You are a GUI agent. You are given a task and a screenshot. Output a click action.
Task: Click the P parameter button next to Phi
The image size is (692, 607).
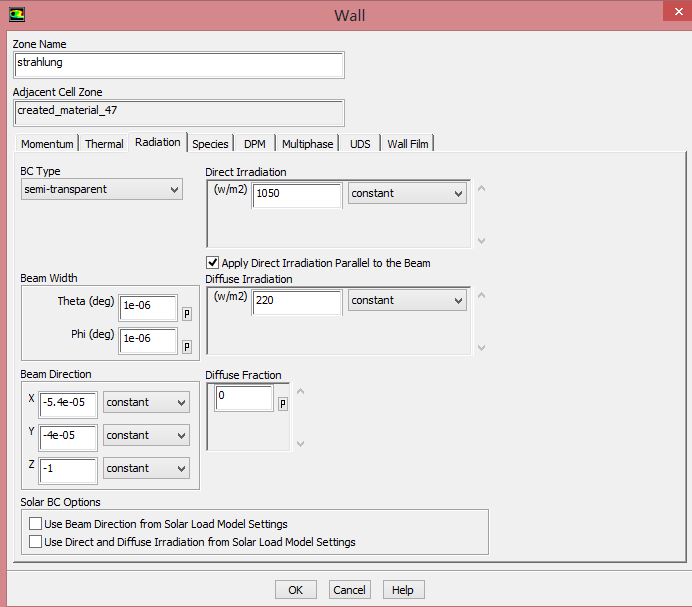186,346
